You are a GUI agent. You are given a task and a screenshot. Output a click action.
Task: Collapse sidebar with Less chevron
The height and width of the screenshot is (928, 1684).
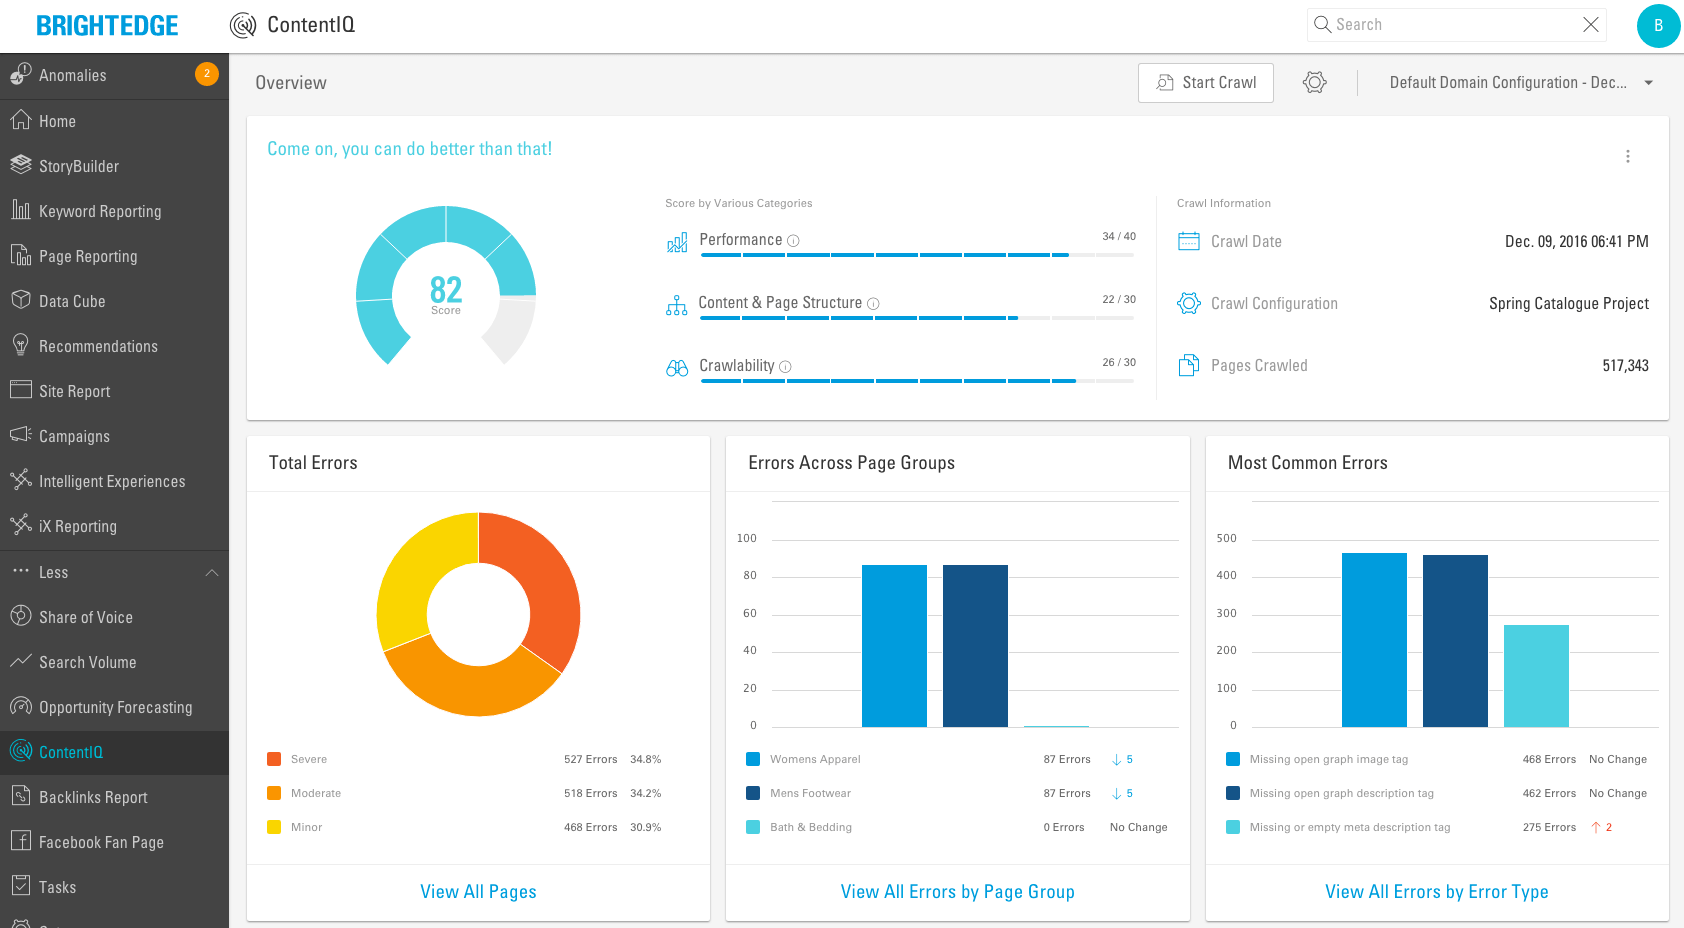(x=212, y=572)
